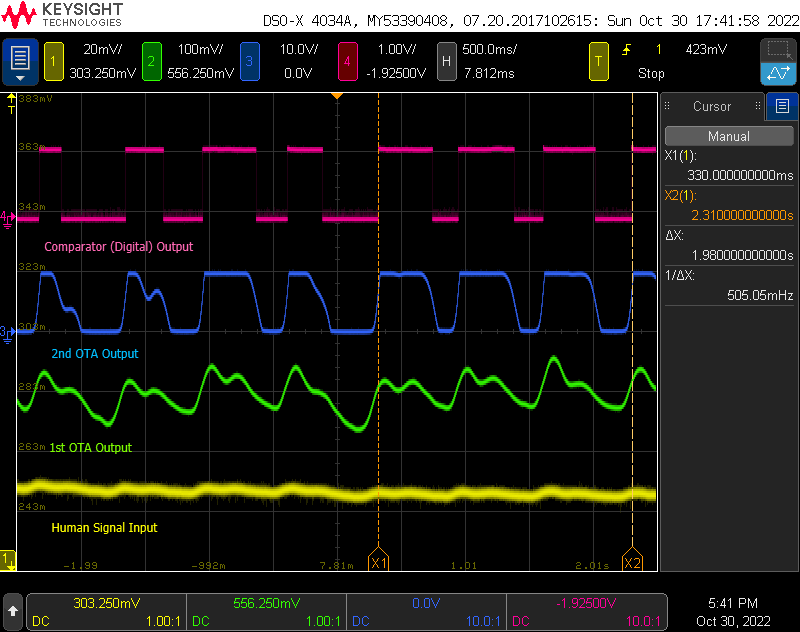The width and height of the screenshot is (800, 632).
Task: Click channel 1 ground marker on left edge
Action: tap(8, 559)
